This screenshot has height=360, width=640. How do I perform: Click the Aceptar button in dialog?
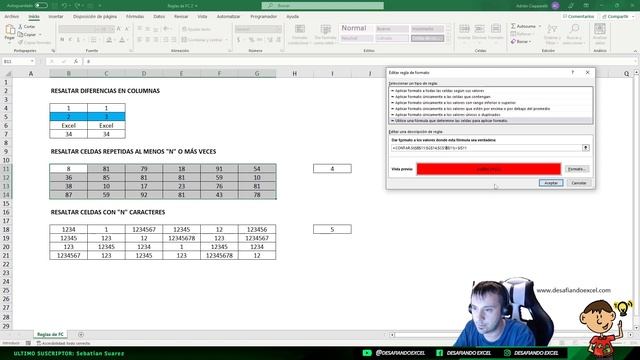[x=551, y=183]
